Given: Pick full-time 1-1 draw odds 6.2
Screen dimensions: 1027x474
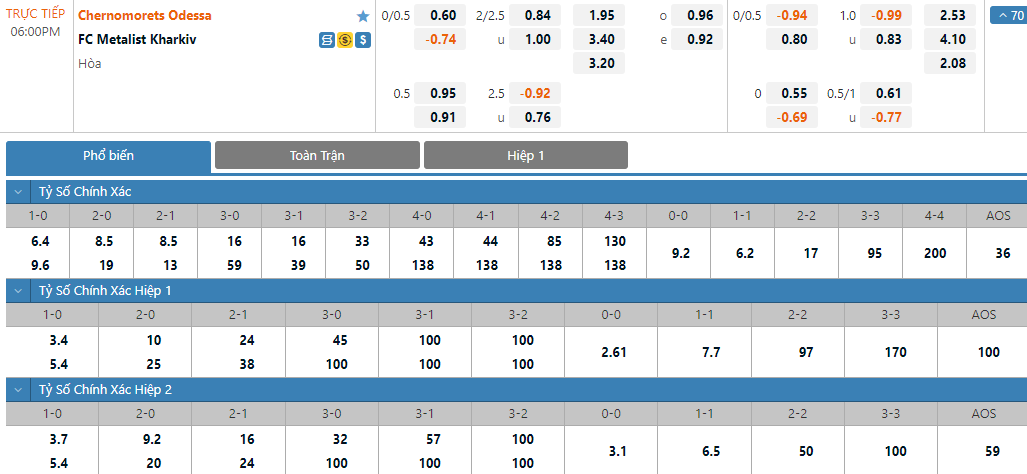Looking at the screenshot, I should [x=745, y=253].
